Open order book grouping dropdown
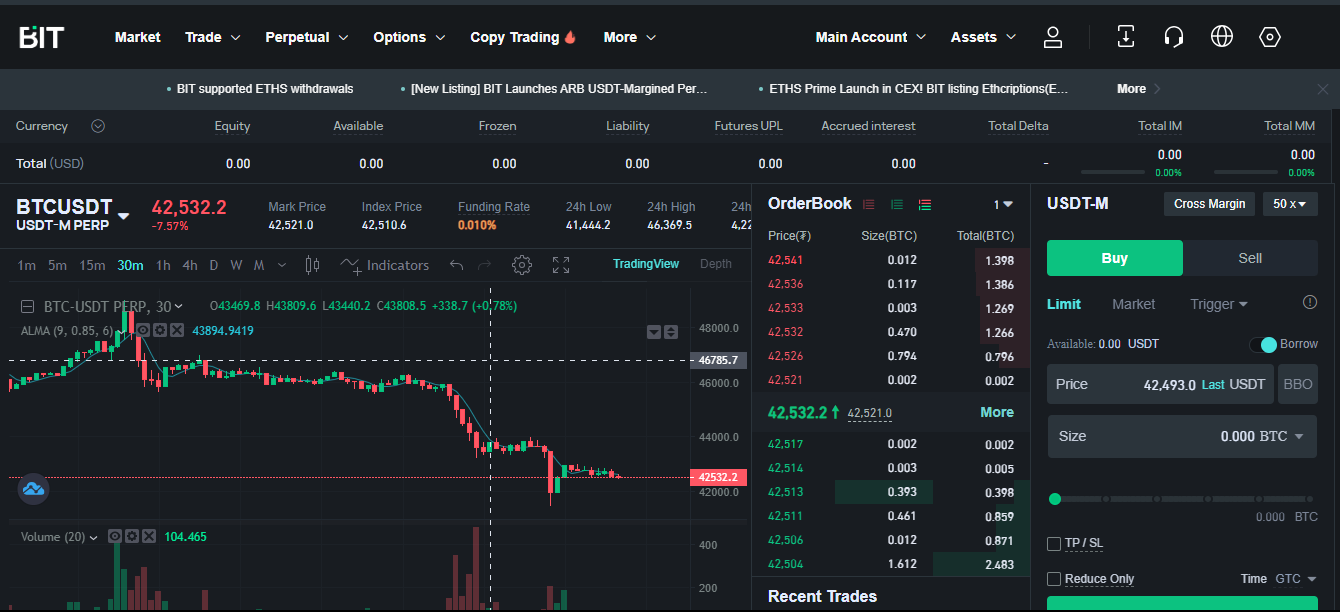The height and width of the screenshot is (612, 1340). pos(1003,204)
